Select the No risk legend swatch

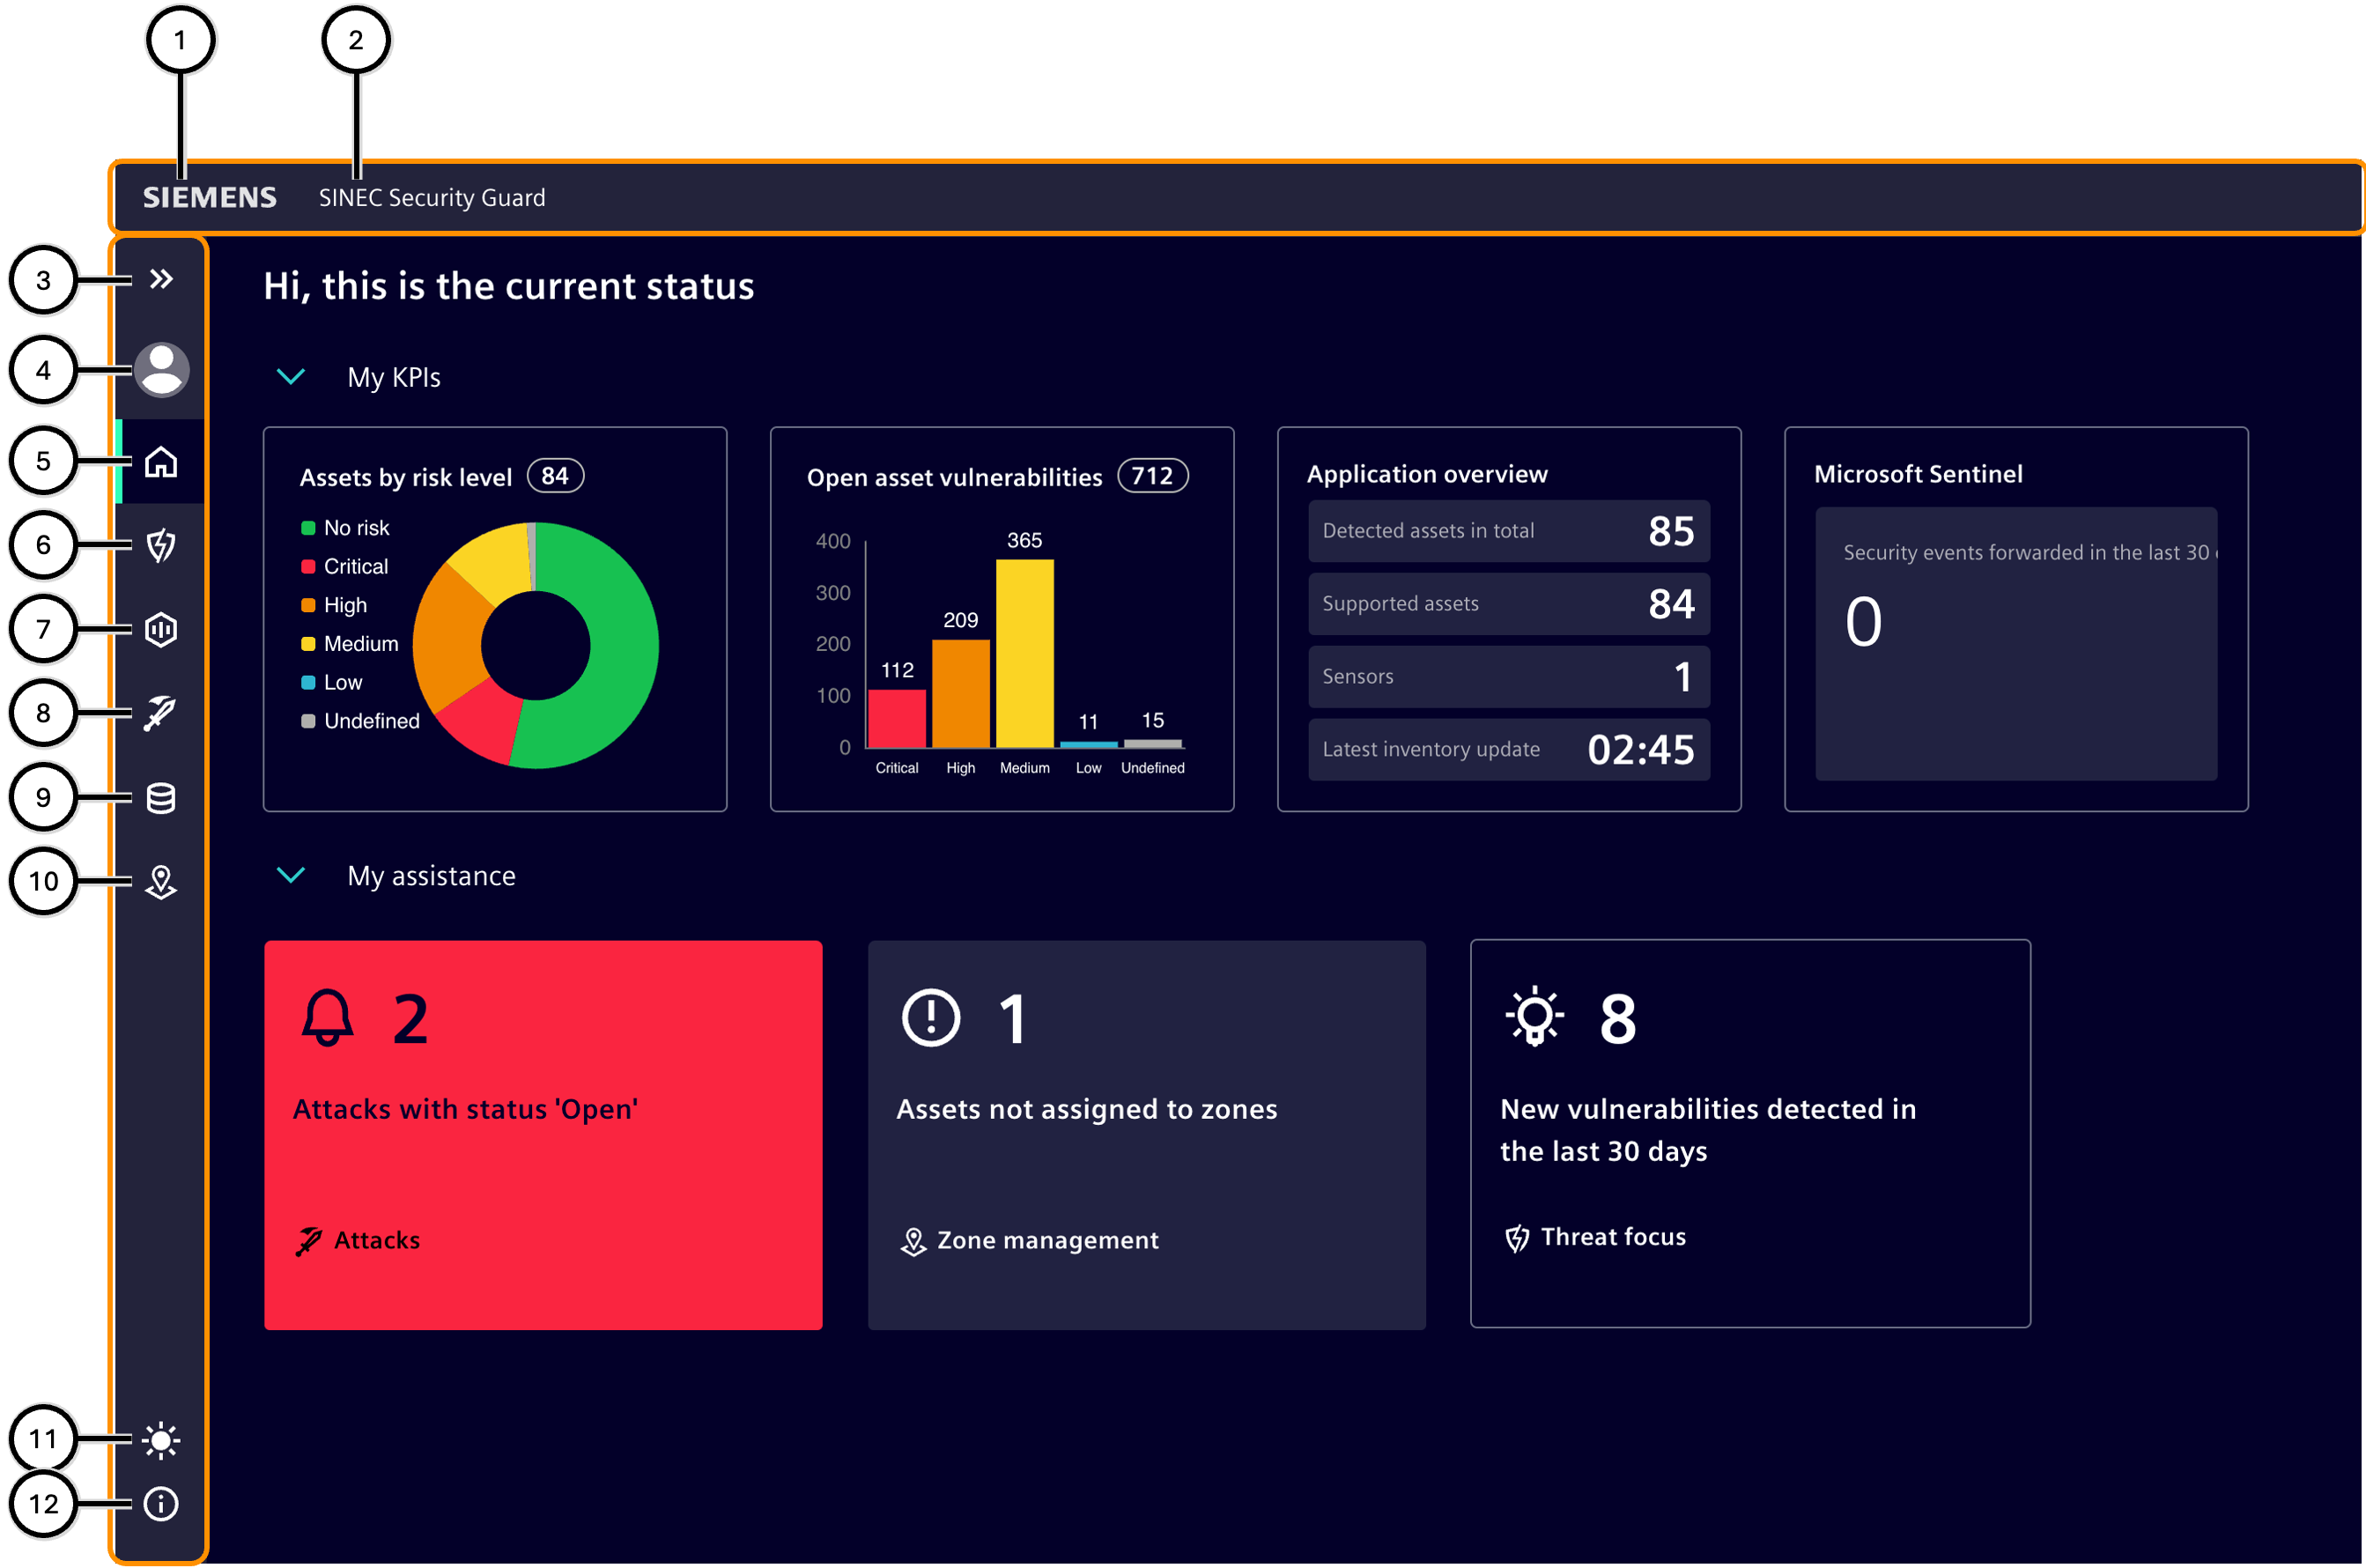coord(308,528)
